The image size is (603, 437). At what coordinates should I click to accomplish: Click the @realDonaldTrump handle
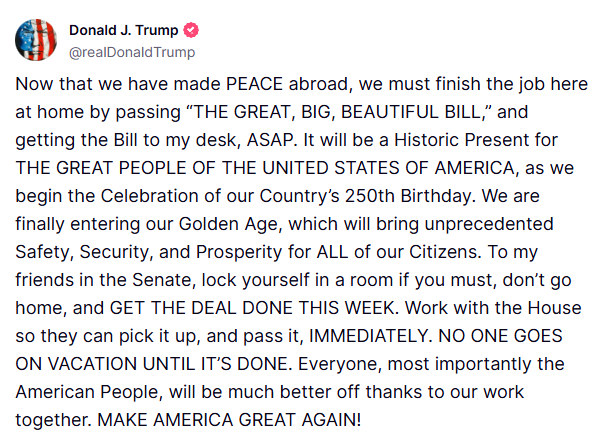132,52
